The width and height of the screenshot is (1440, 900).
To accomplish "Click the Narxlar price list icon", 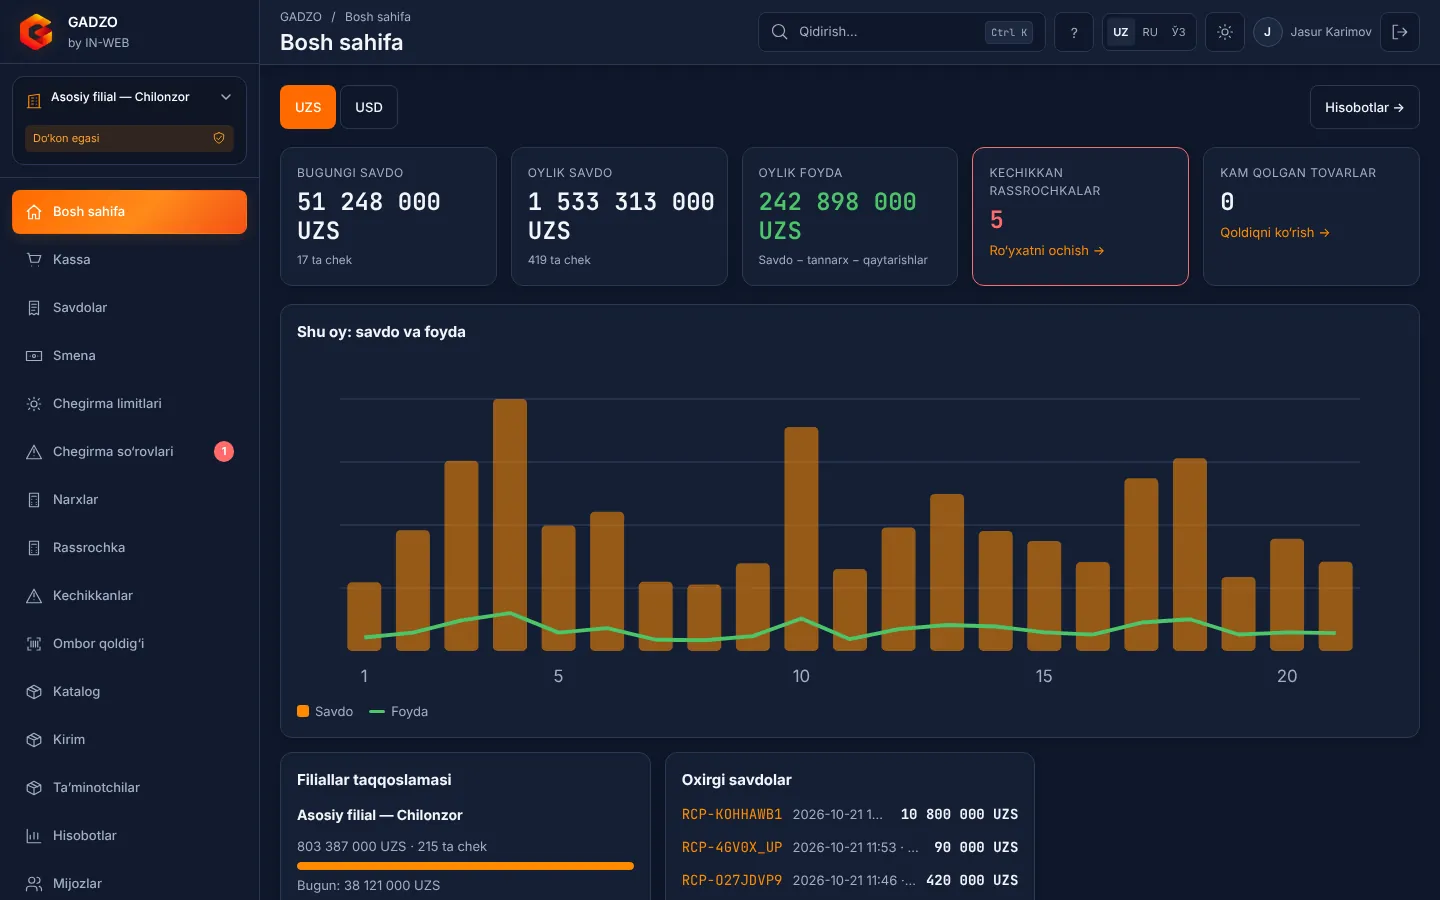I will (34, 500).
